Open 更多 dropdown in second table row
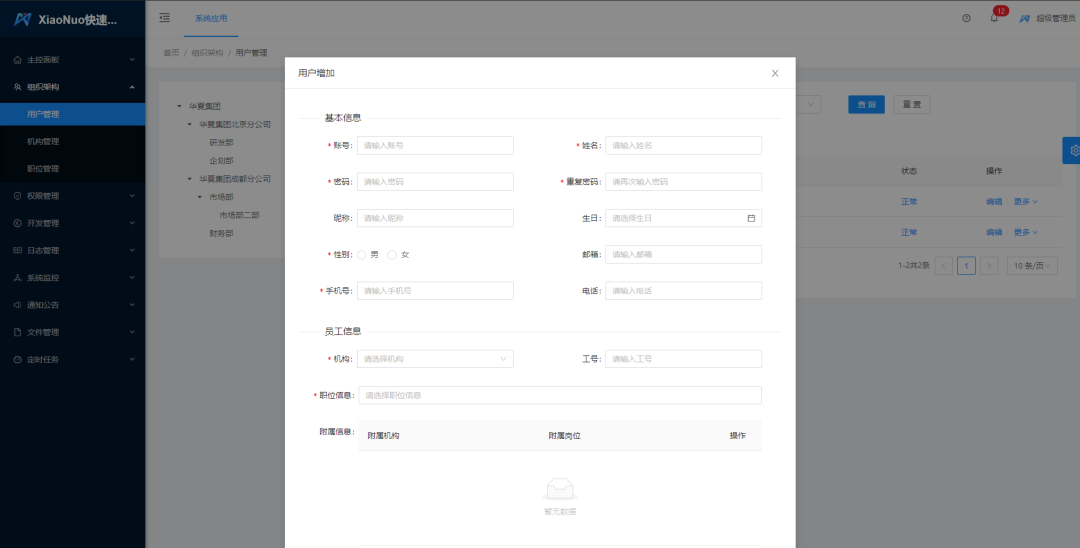This screenshot has width=1080, height=548. pos(1026,232)
